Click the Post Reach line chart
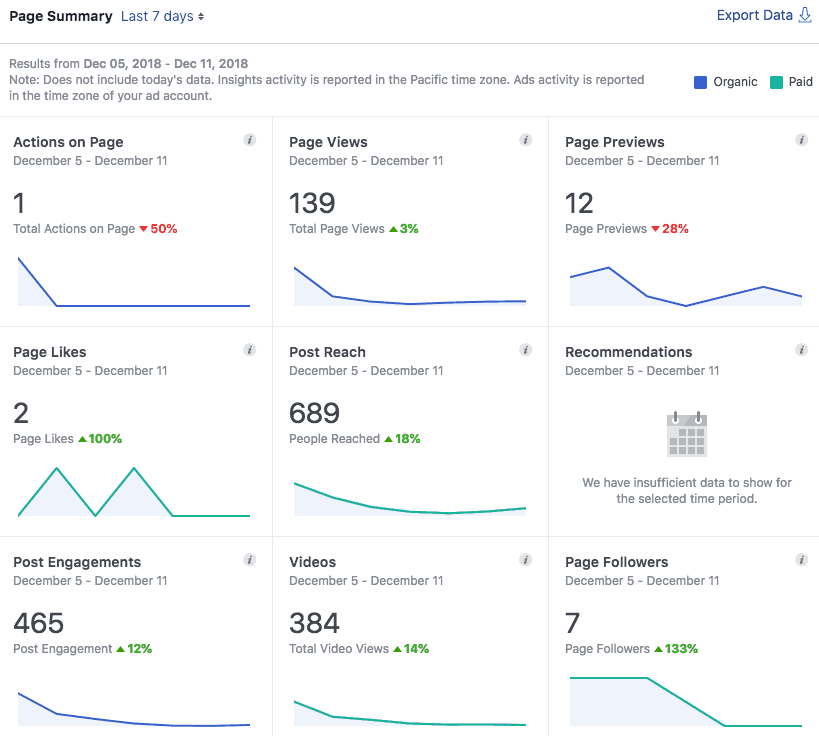 (x=410, y=499)
